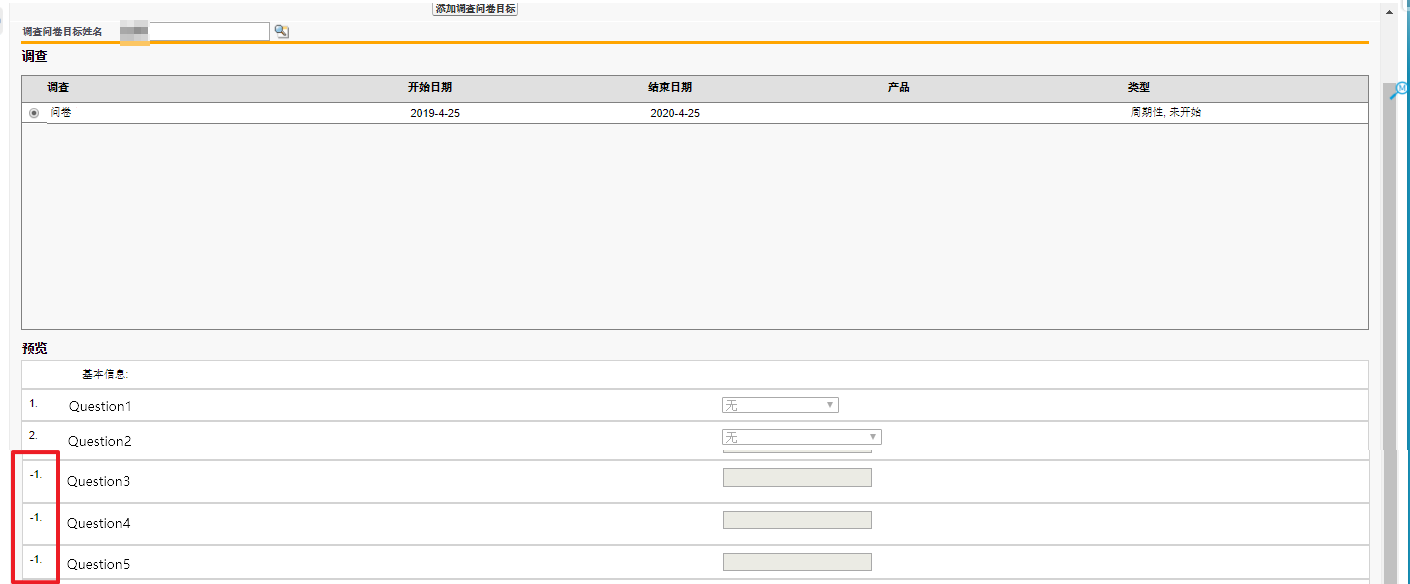
Task: Click the 开始日期 column header
Action: (429, 88)
